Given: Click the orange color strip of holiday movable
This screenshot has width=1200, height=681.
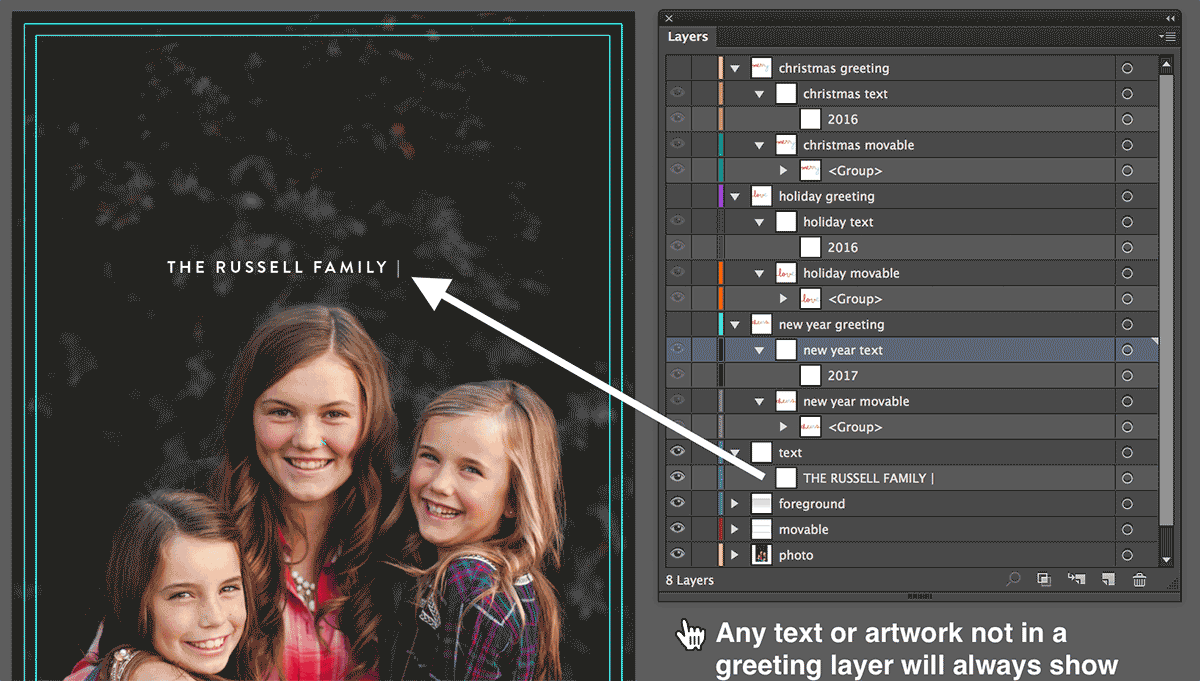Looking at the screenshot, I should 721,273.
